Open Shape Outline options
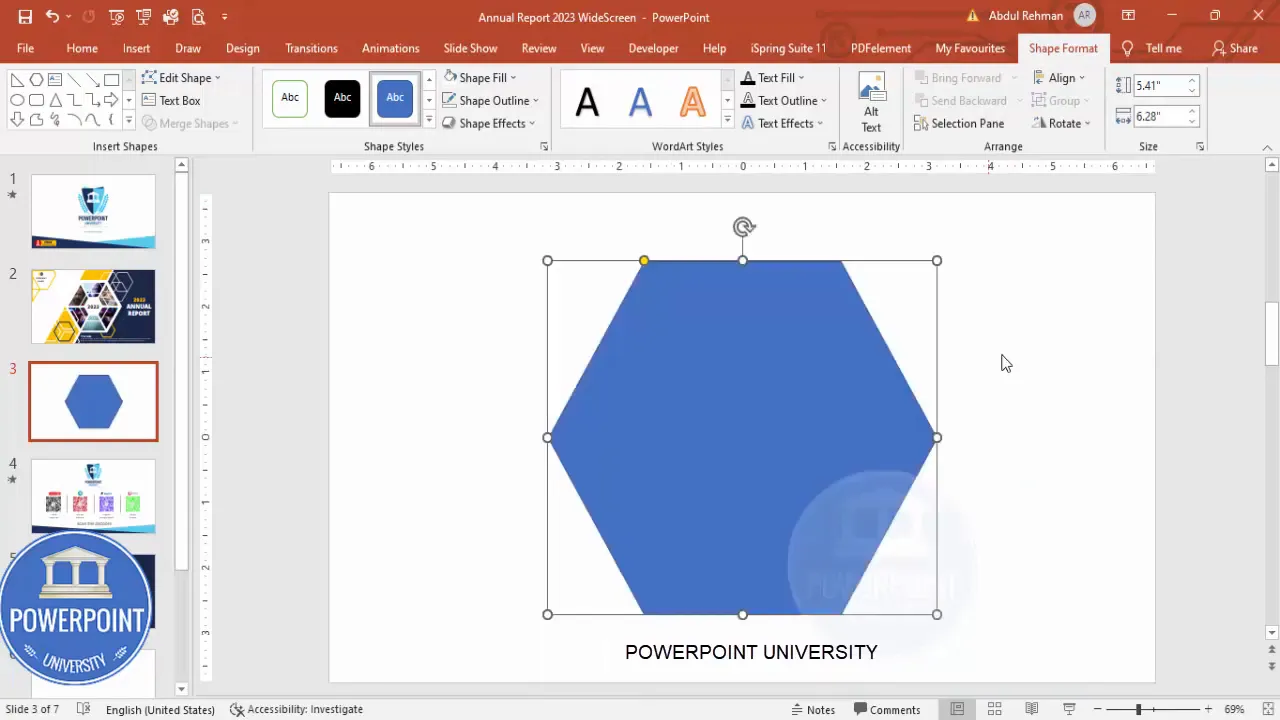Viewport: 1280px width, 720px height. click(x=490, y=101)
